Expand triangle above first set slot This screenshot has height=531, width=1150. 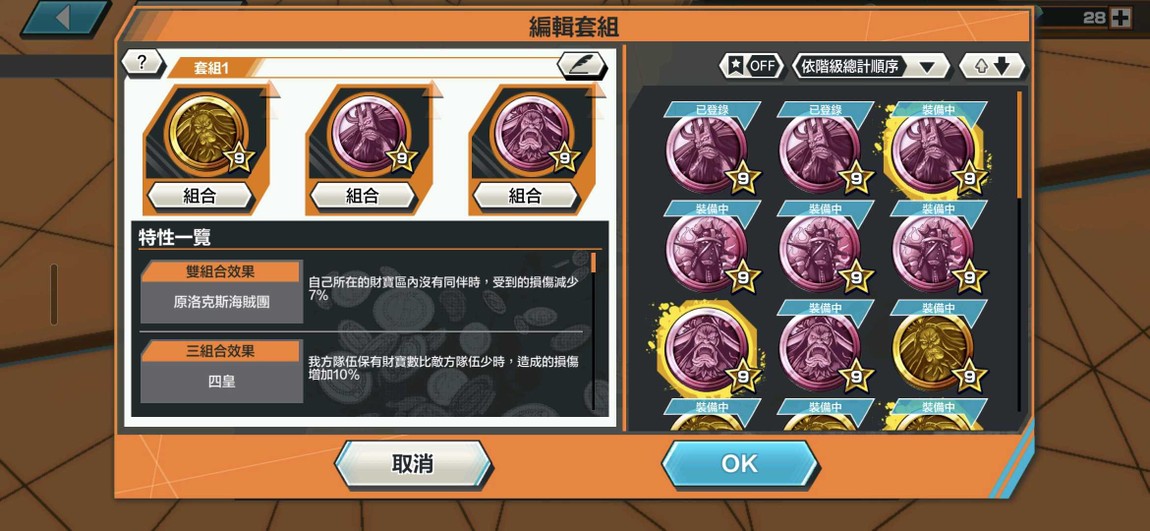[270, 89]
